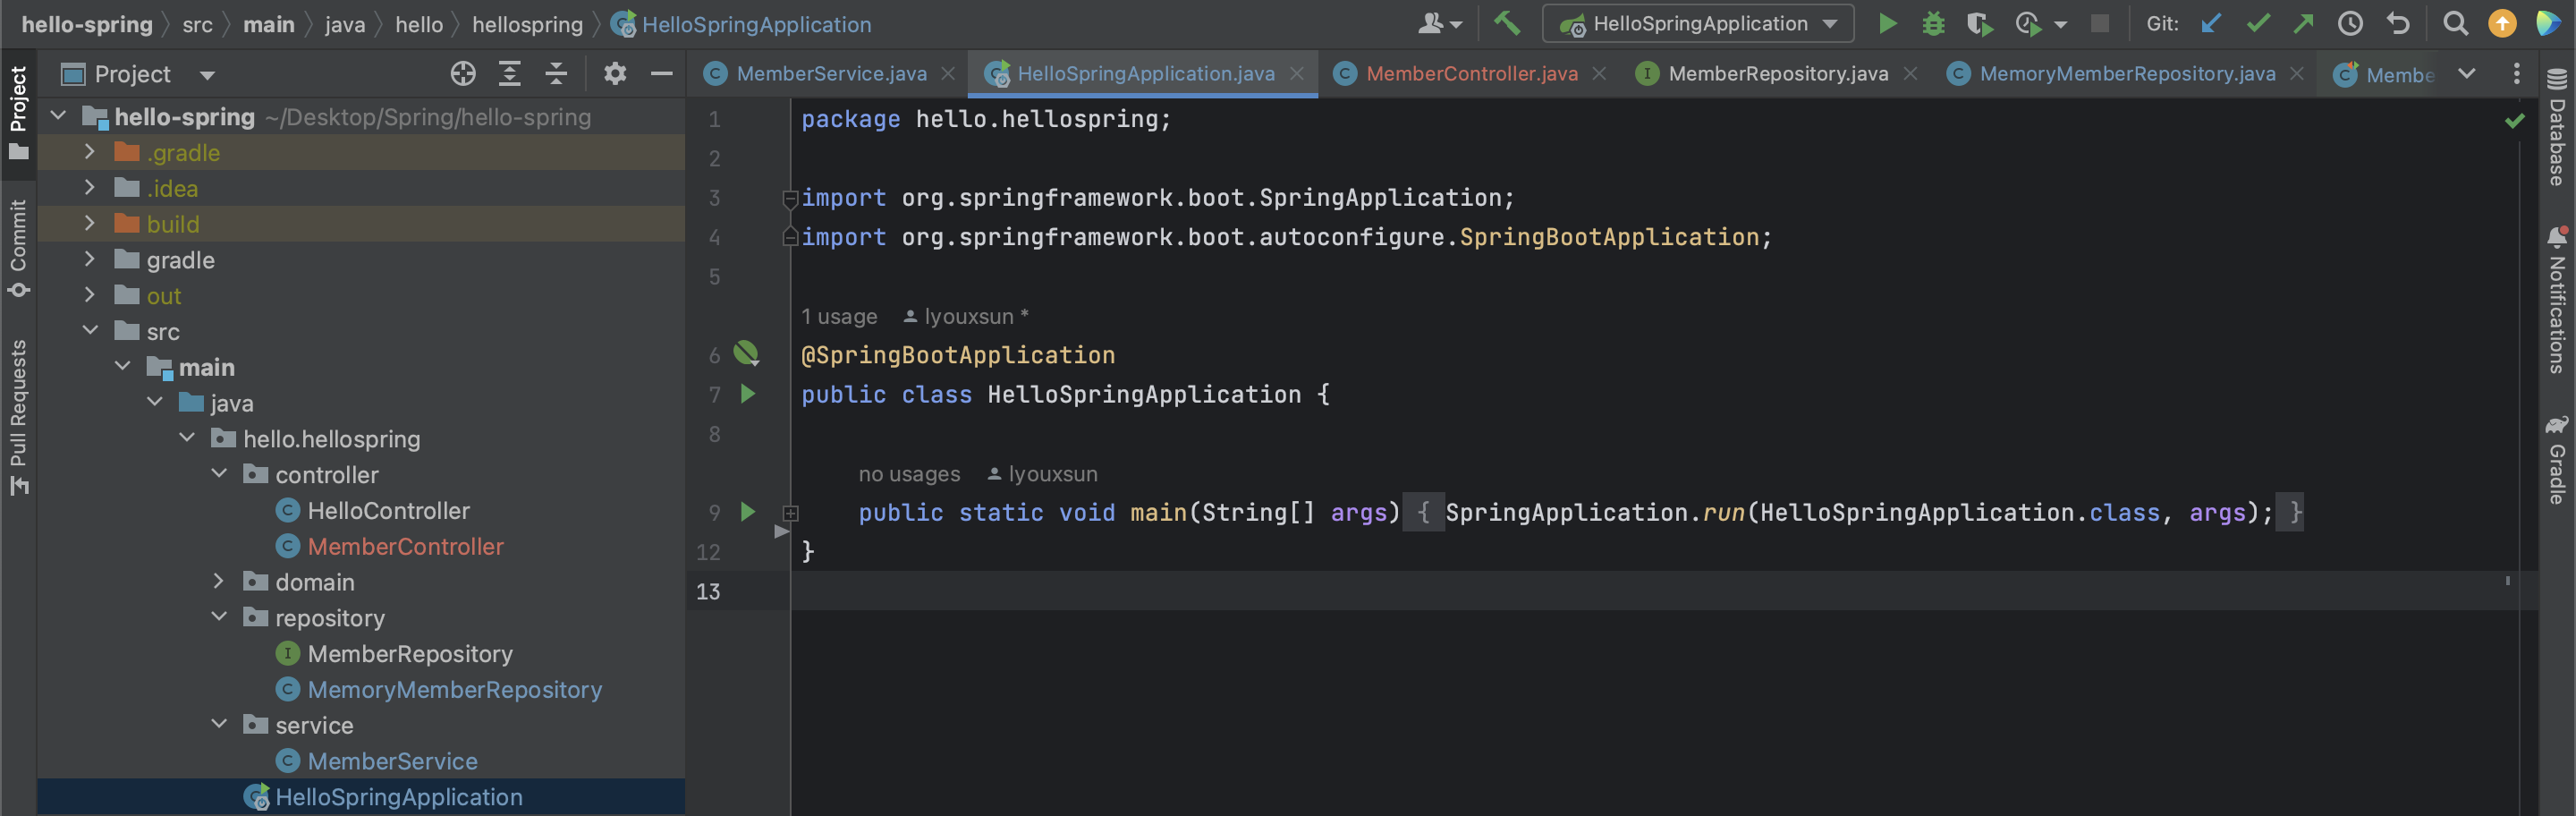Expand the .gradle folder
Screen dimensions: 2576x816
point(89,152)
